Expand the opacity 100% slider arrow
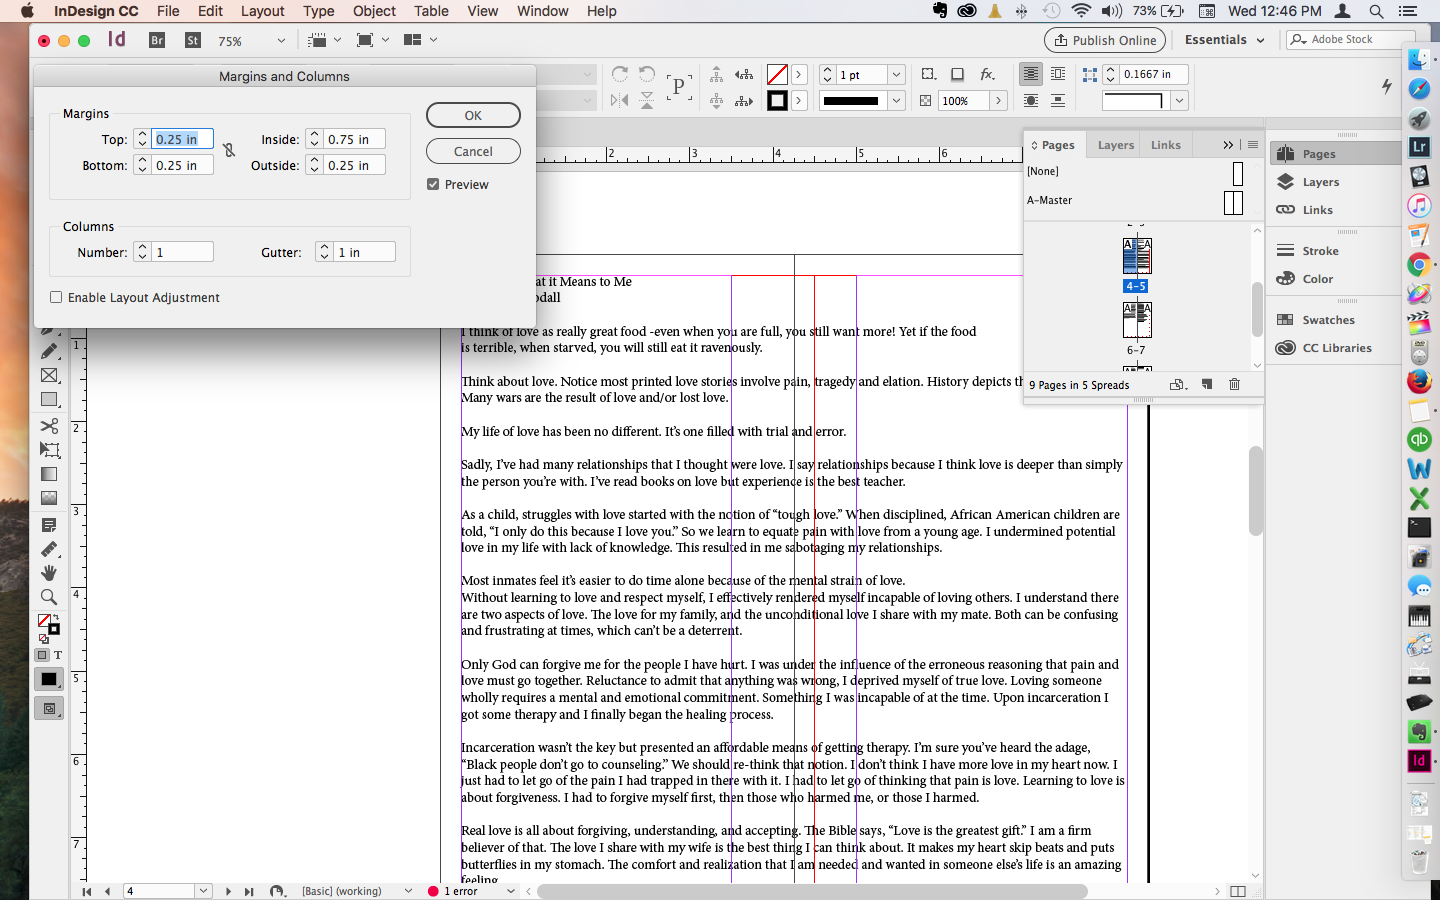 998,101
